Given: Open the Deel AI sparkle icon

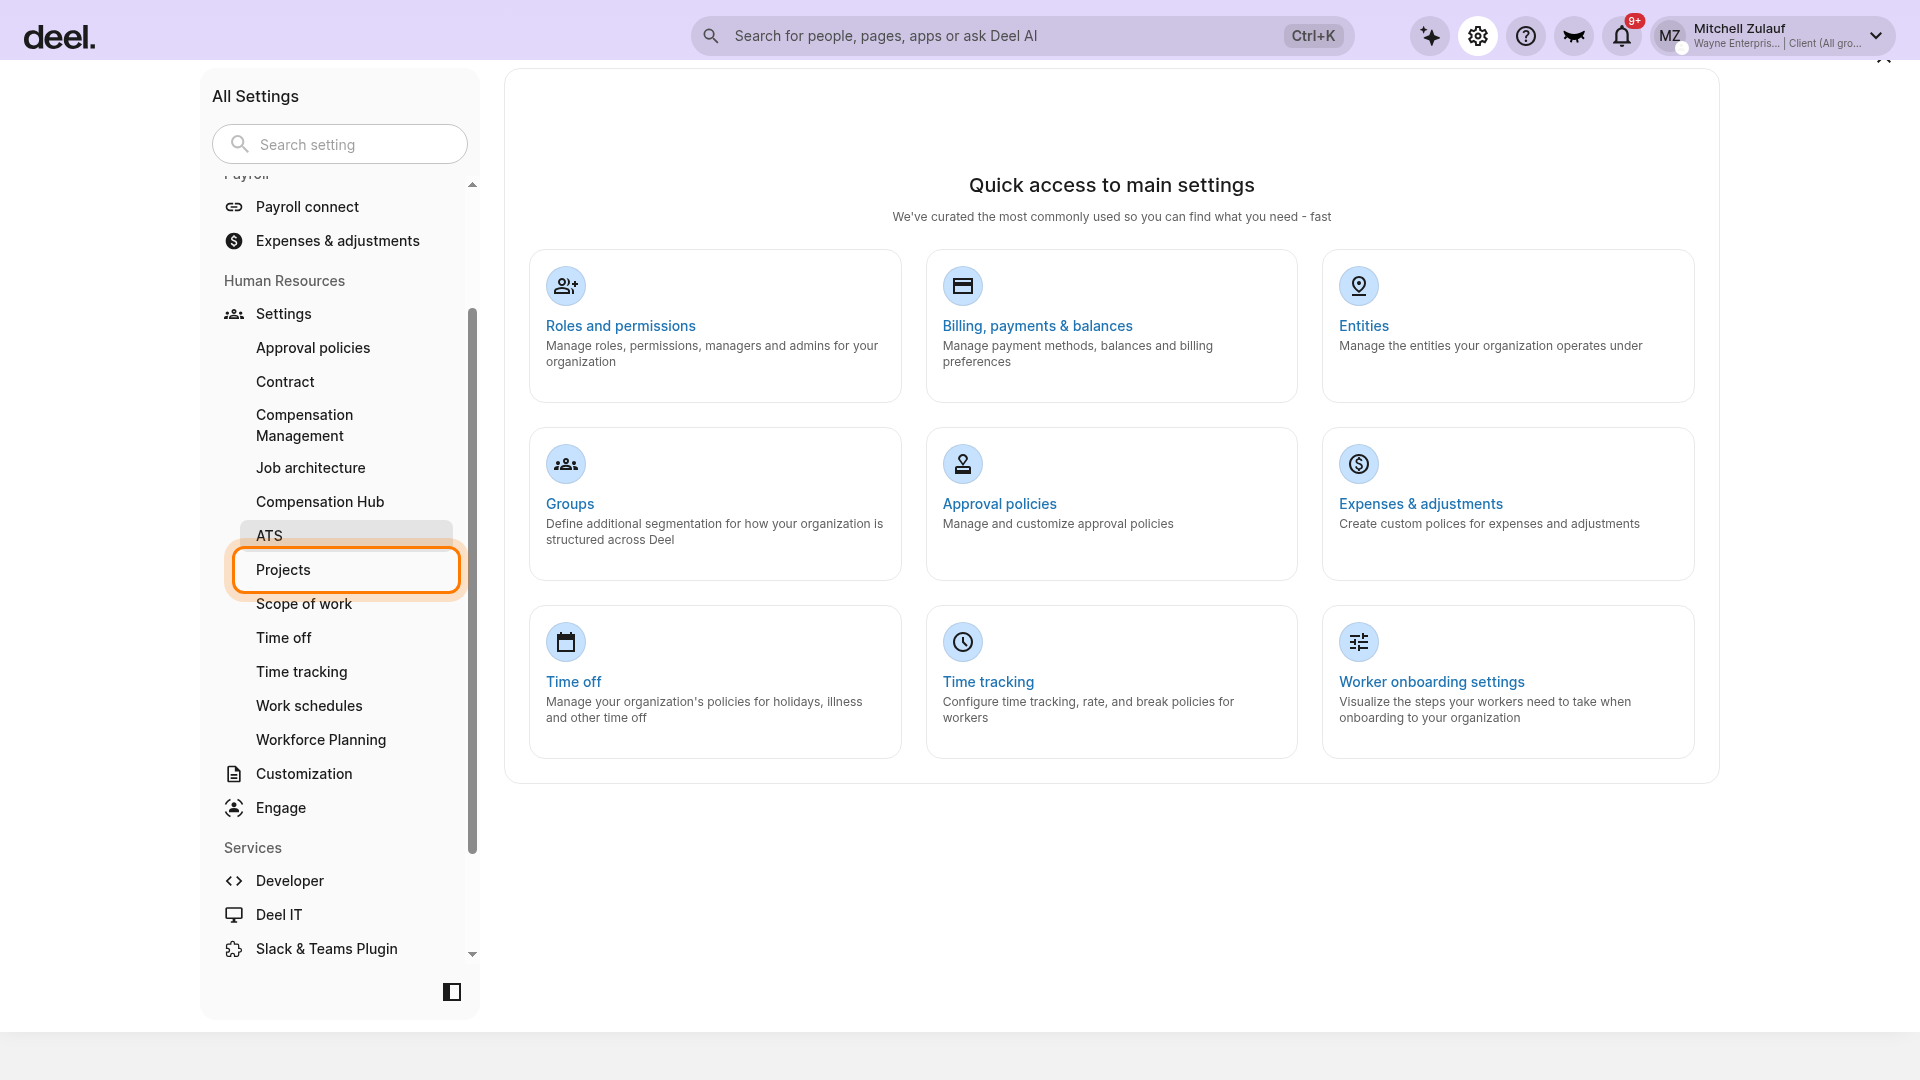Looking at the screenshot, I should click(x=1430, y=36).
